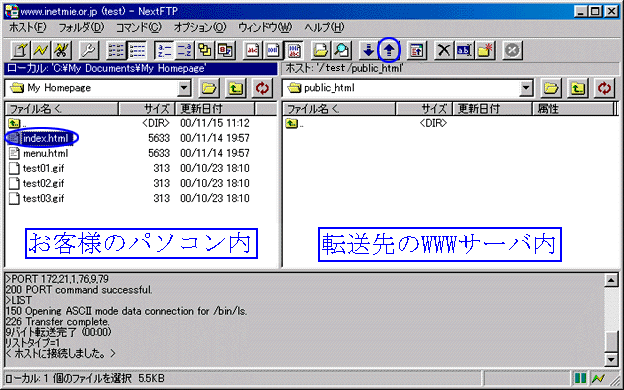Refresh the host folder with red arrows icon
The width and height of the screenshot is (624, 390).
[604, 88]
